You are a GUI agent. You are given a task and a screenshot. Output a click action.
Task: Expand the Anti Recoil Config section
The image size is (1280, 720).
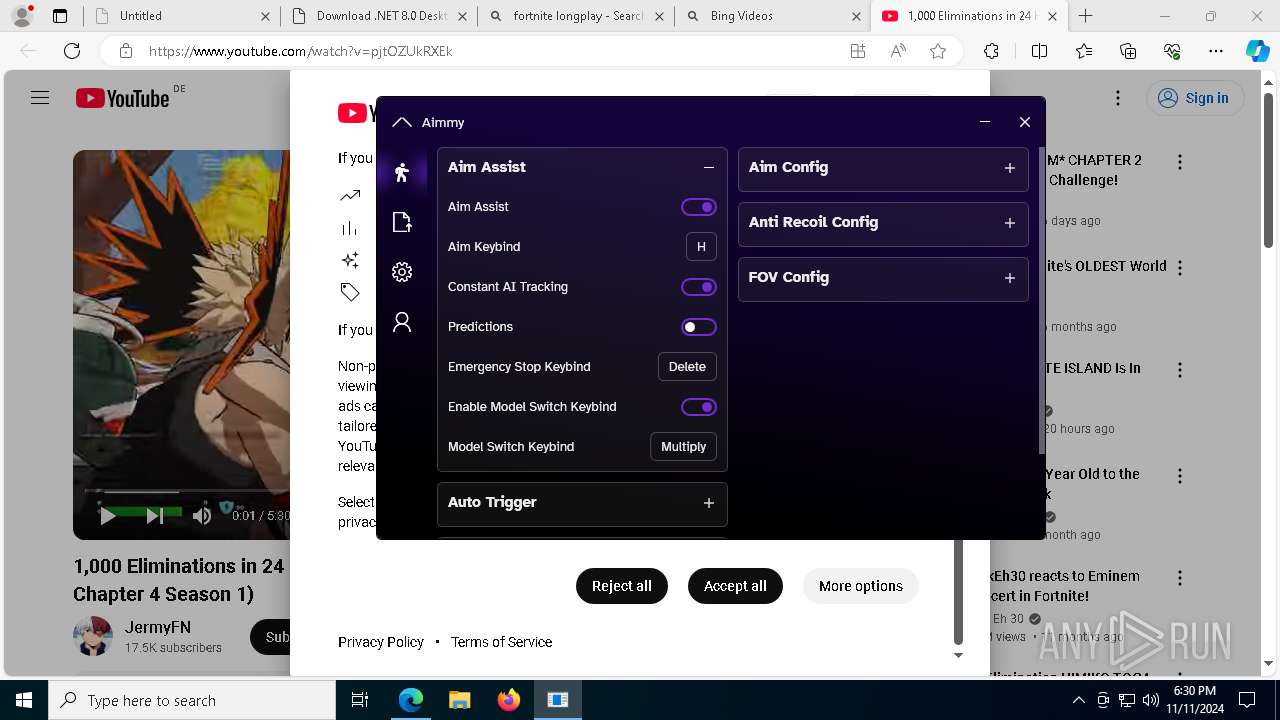(1010, 223)
